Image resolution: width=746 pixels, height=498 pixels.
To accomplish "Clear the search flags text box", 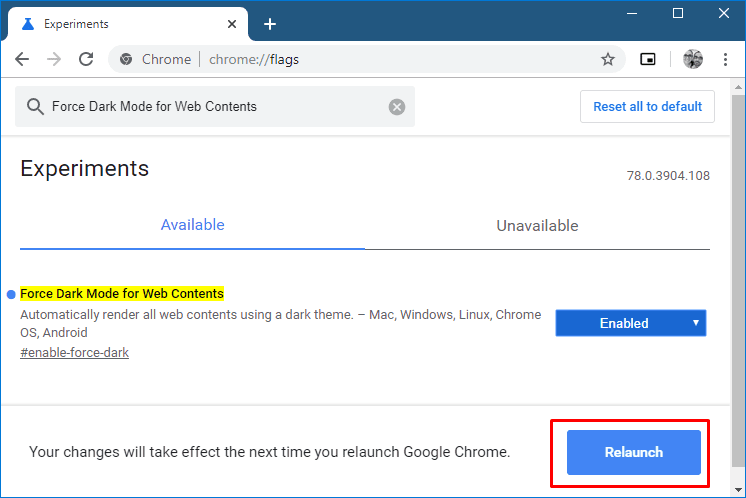I will point(397,107).
